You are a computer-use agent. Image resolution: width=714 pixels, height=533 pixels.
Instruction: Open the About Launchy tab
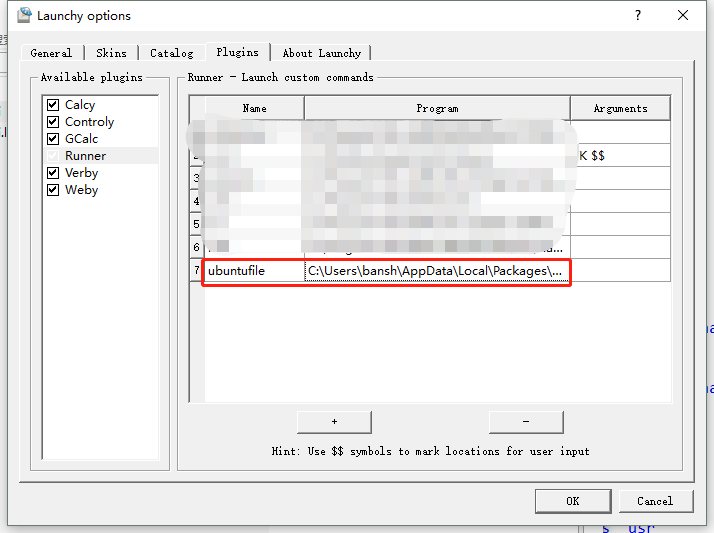[321, 53]
